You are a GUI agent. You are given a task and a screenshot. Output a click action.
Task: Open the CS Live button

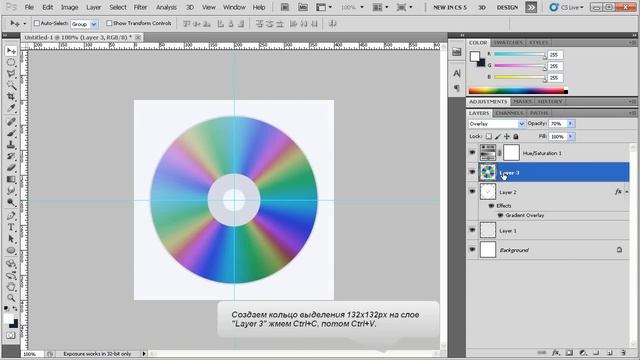[567, 7]
